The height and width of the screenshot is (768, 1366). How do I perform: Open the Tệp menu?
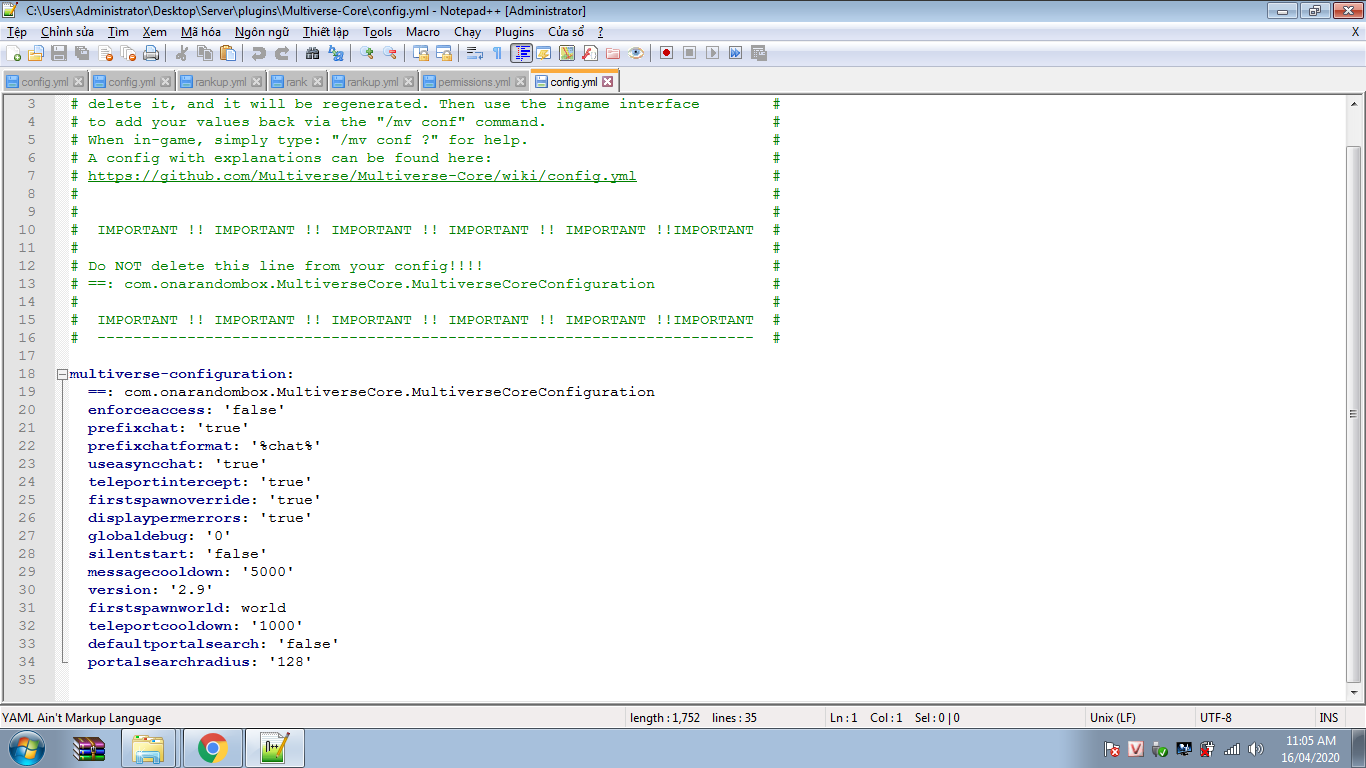point(17,32)
